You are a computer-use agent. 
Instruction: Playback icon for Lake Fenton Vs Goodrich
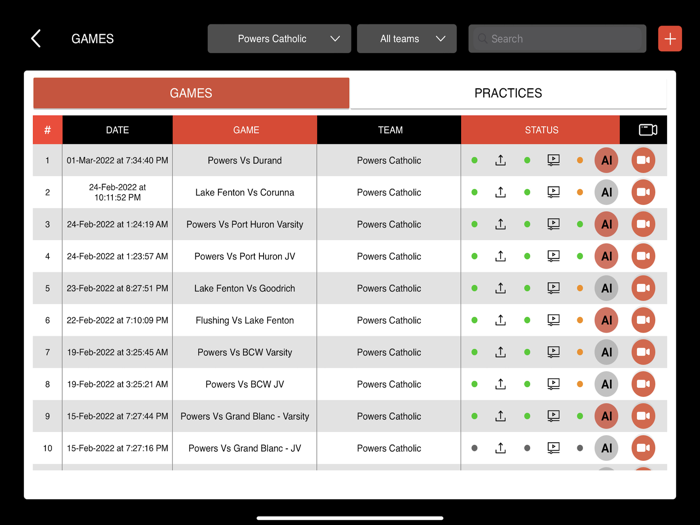pos(554,288)
